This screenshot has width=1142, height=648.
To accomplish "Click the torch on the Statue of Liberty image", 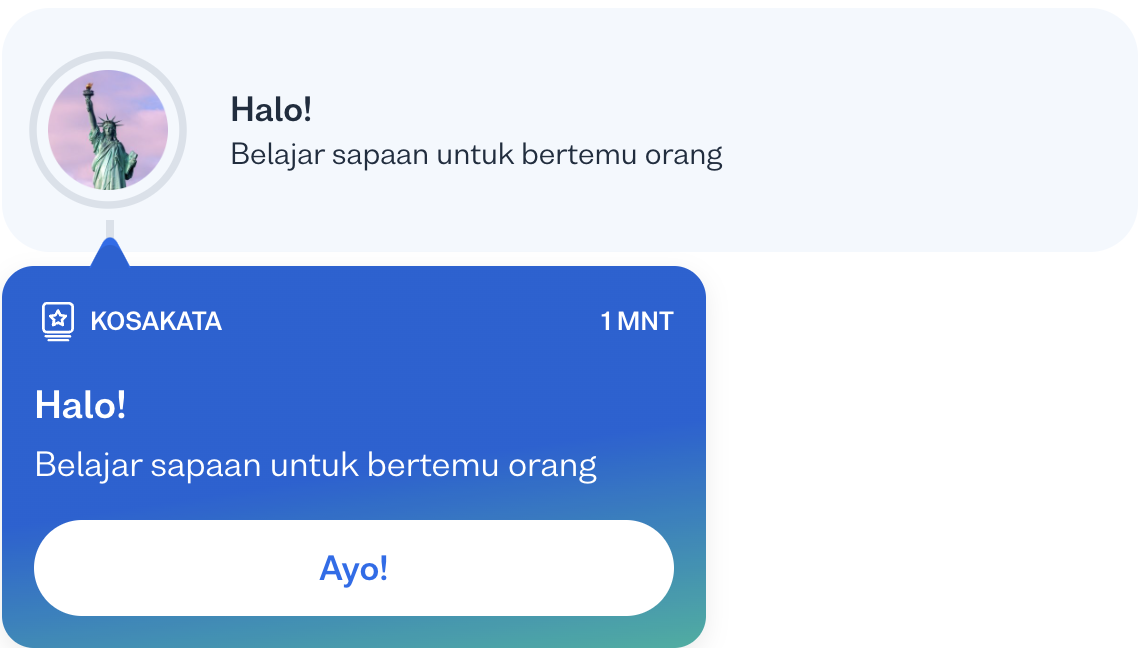I will [x=89, y=90].
